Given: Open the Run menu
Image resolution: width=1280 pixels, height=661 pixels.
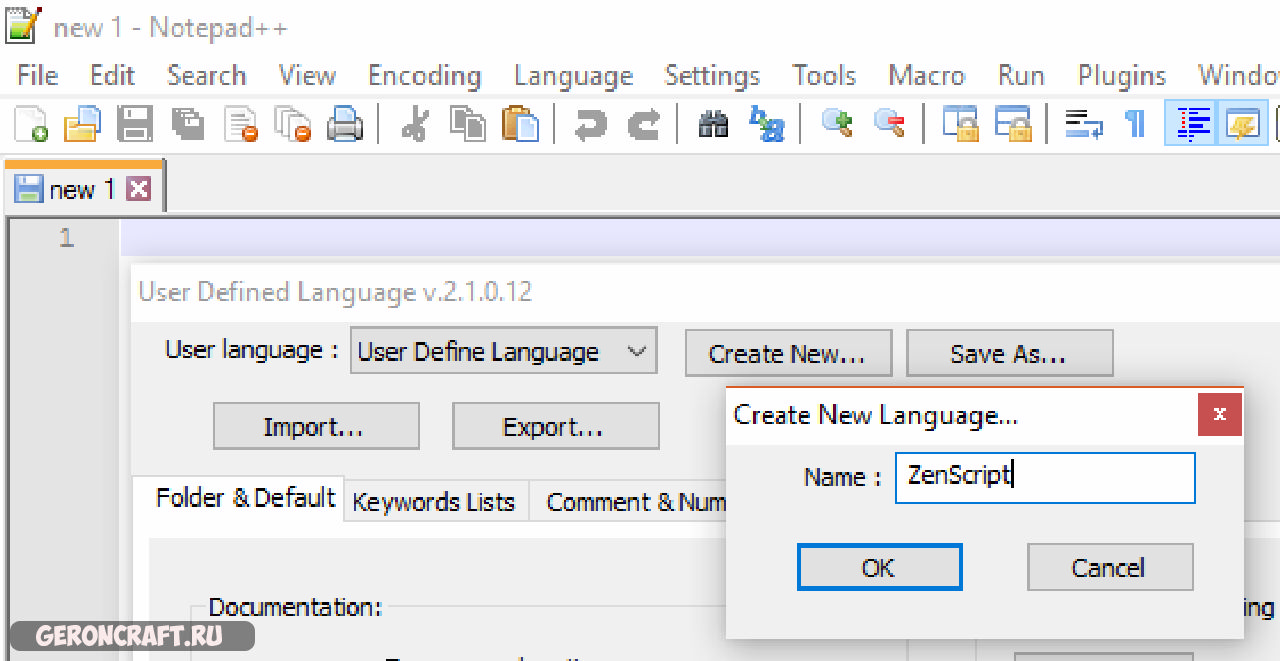Looking at the screenshot, I should [1021, 76].
